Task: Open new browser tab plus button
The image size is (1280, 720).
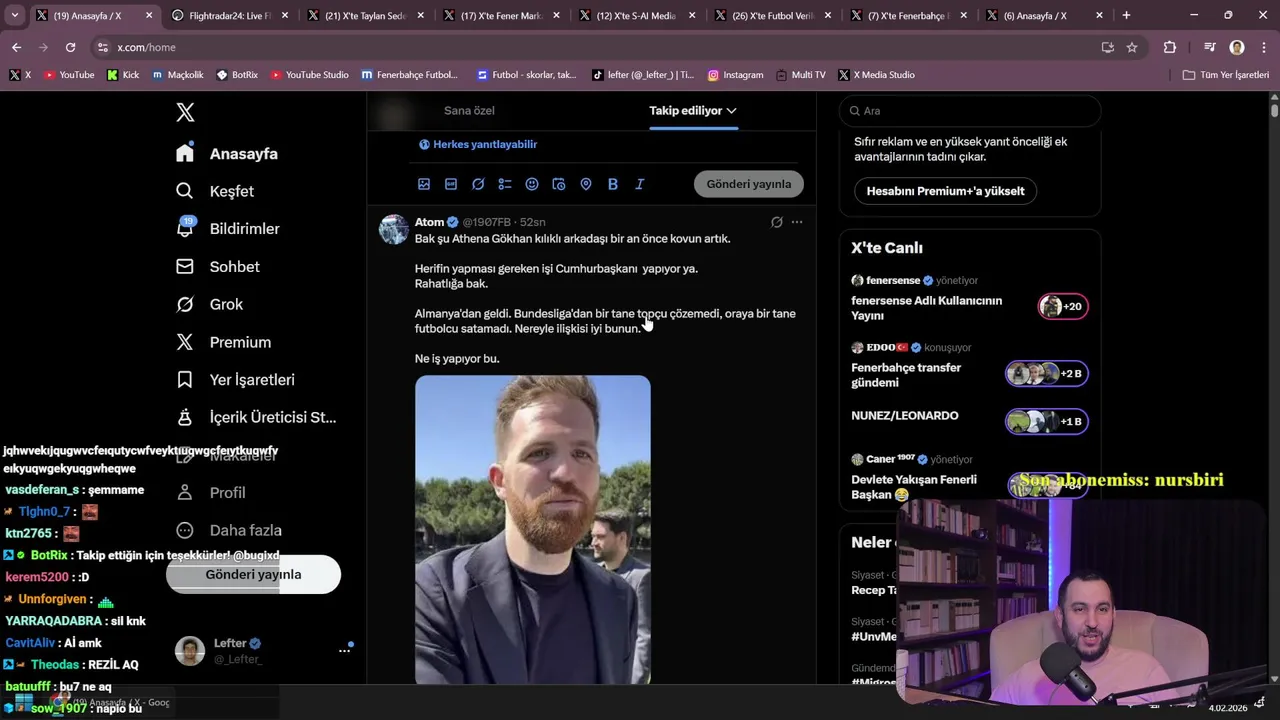Action: click(x=1126, y=15)
